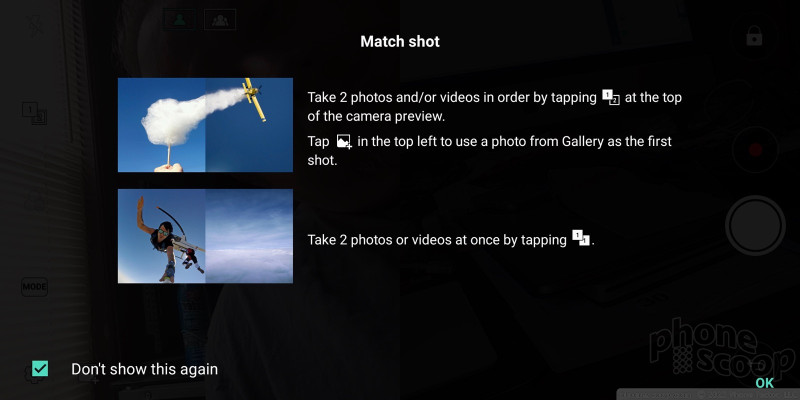This screenshot has width=800, height=400.
Task: Hit the dimmed red record button
Action: click(755, 149)
